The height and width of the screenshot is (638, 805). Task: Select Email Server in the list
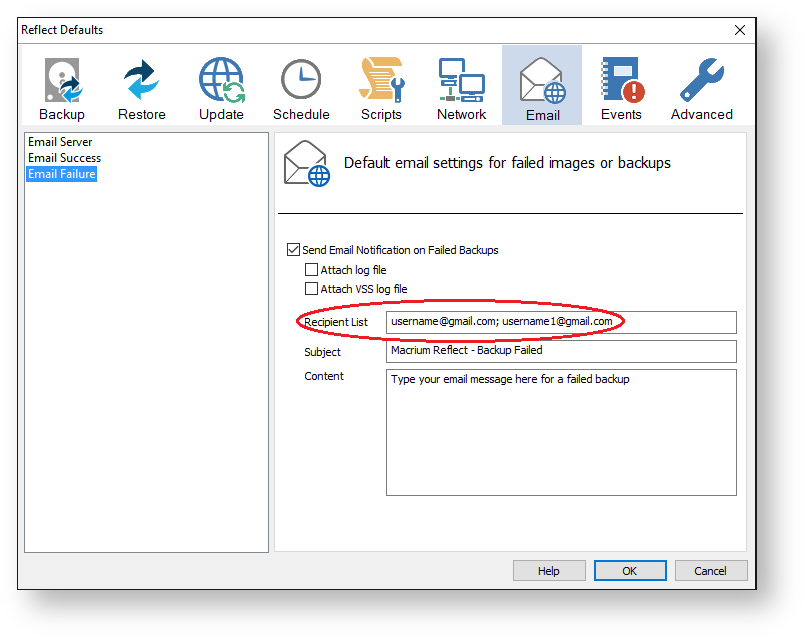click(60, 142)
